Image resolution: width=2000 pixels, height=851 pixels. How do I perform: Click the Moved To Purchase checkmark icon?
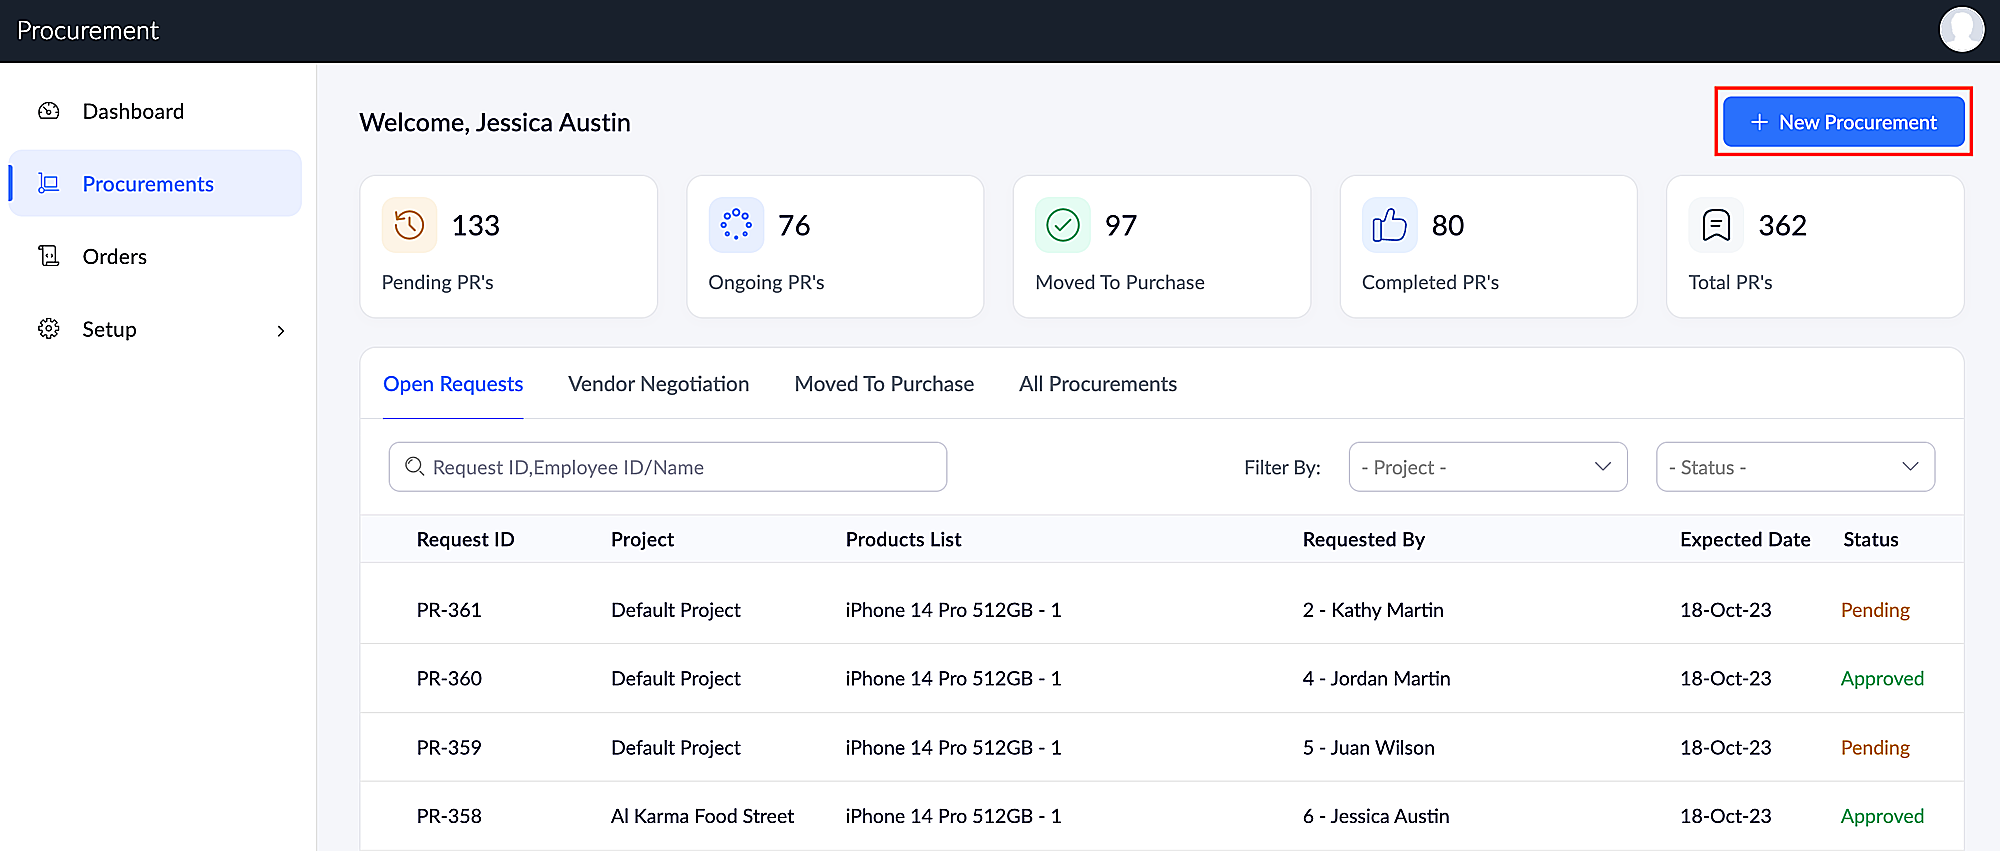click(1062, 225)
